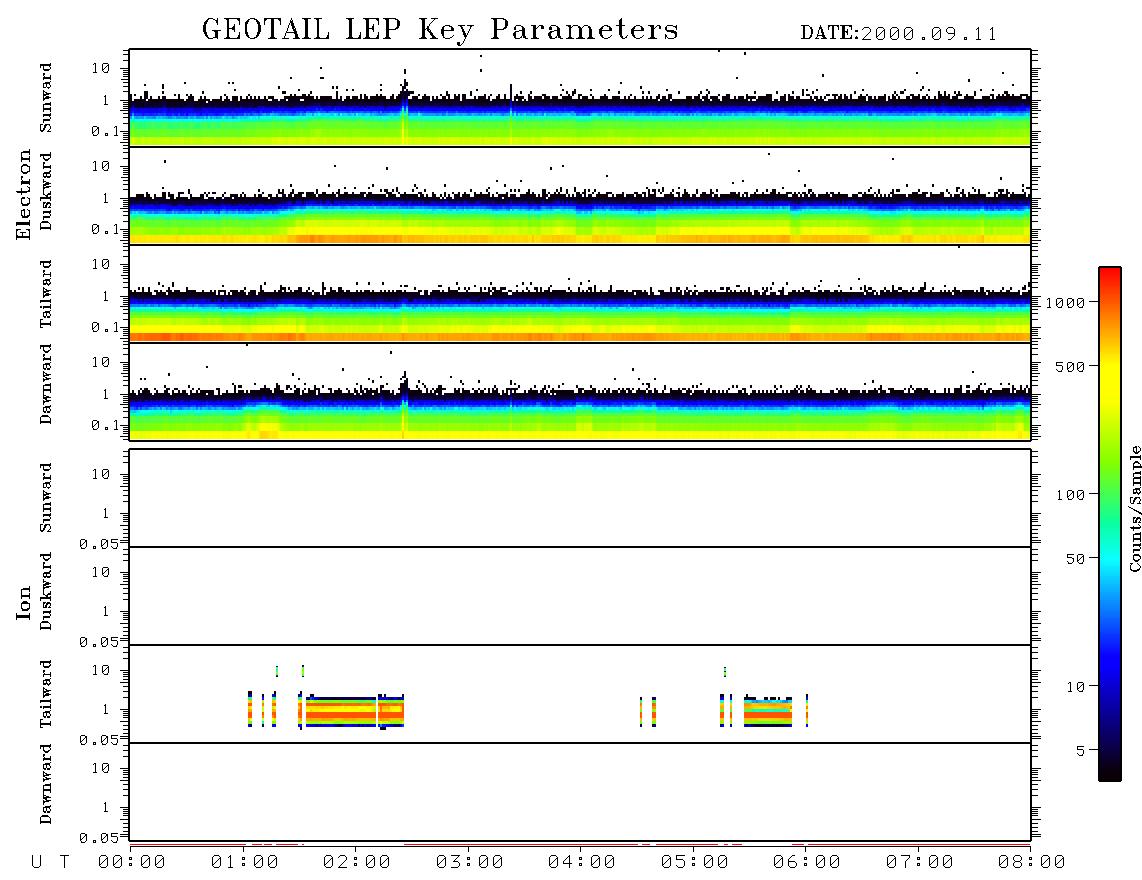Viewport: 1142px width, 880px height.
Task: Click the 04:00 time tick label
Action: (x=582, y=863)
